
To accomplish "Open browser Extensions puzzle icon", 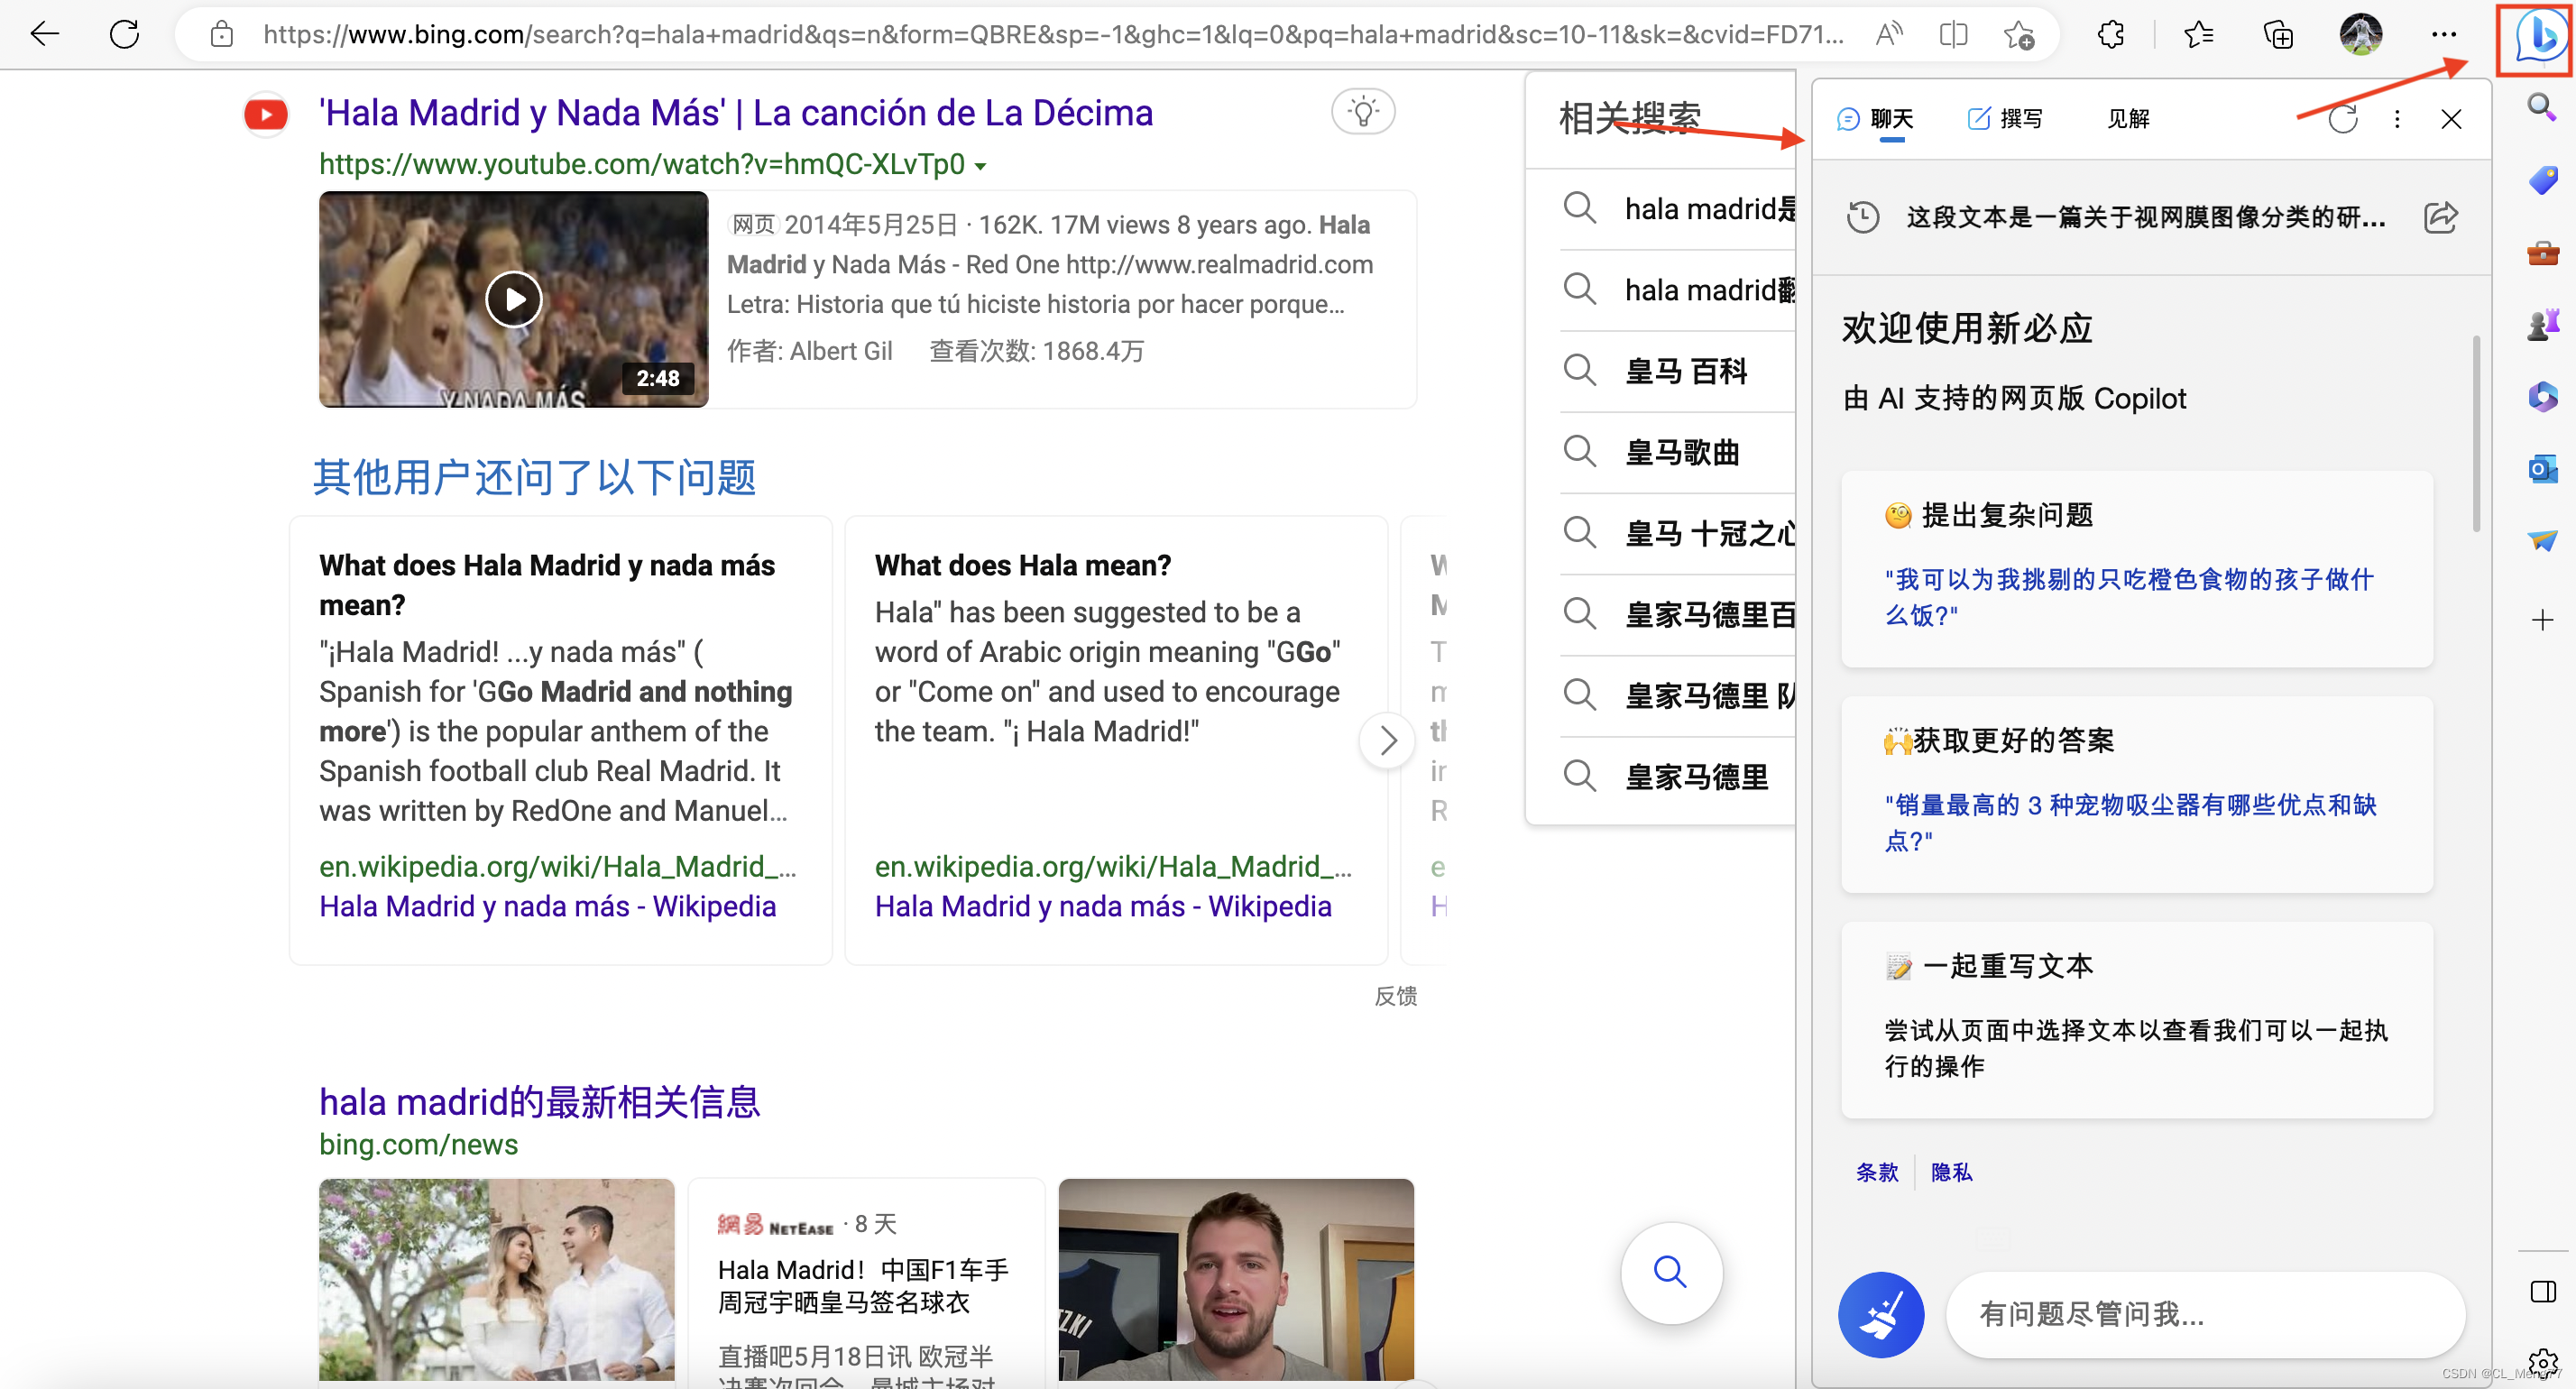I will (2111, 35).
